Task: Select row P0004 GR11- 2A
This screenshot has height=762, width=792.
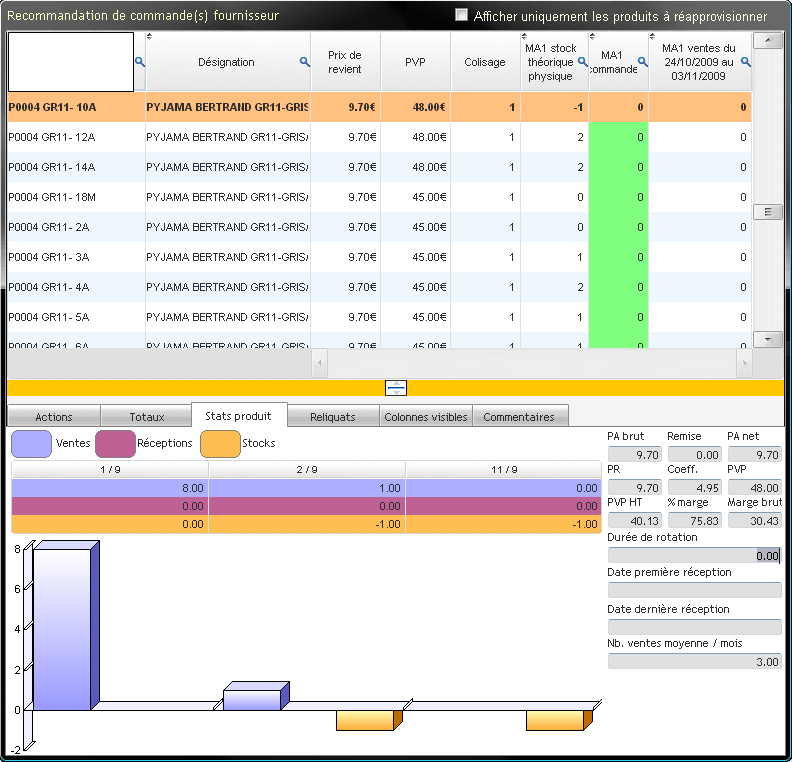Action: click(379, 227)
